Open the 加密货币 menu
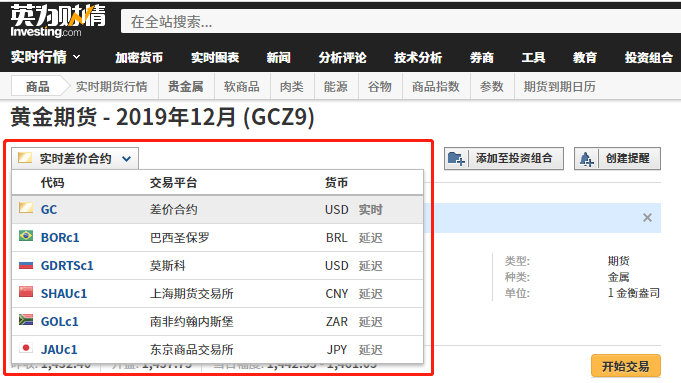Viewport: 681px width, 383px height. [139, 57]
